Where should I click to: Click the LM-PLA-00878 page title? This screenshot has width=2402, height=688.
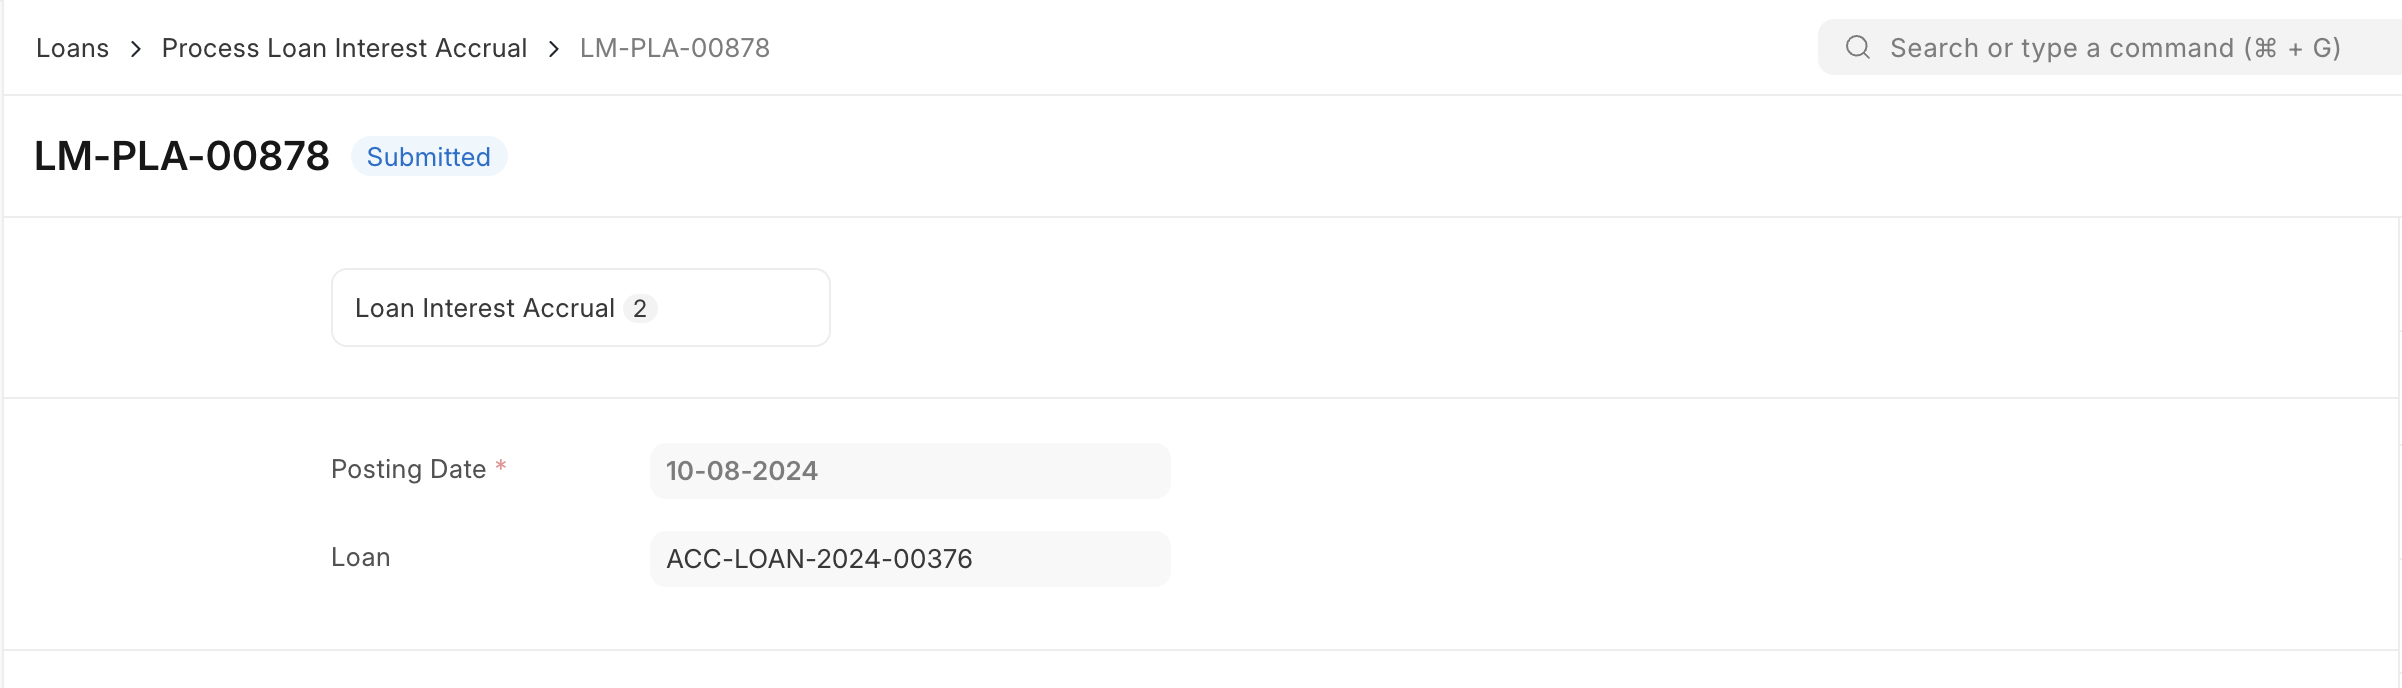point(182,156)
